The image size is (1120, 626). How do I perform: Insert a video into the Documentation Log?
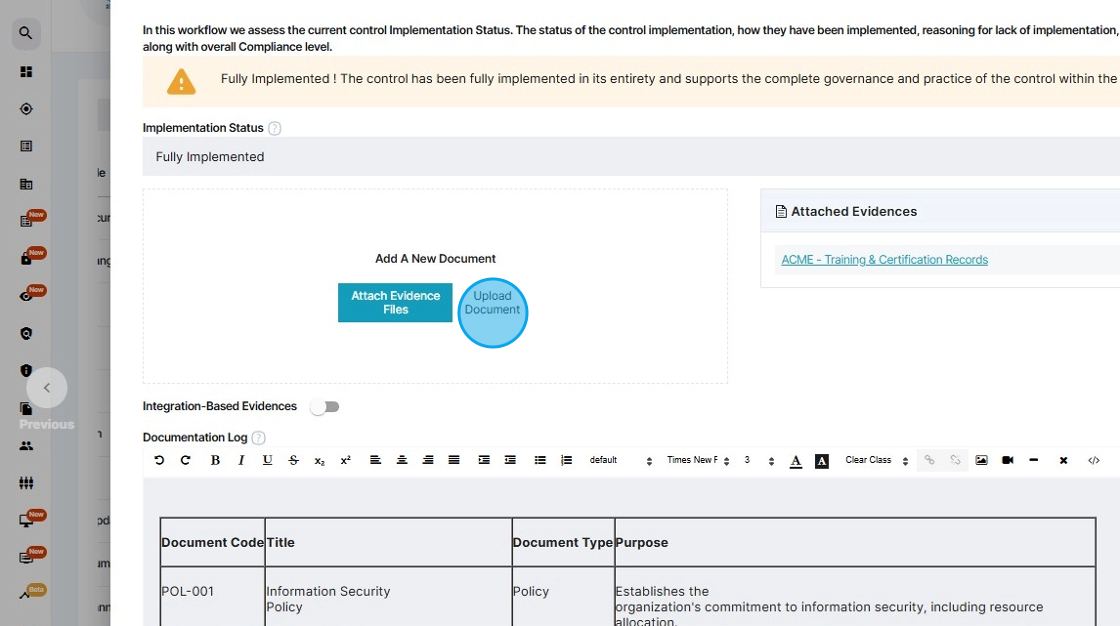click(x=1008, y=460)
